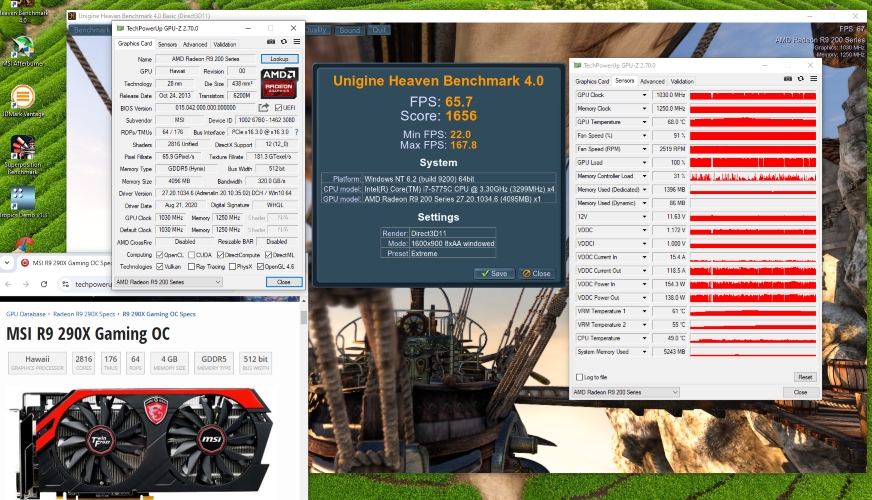This screenshot has height=500, width=872.
Task: Click Close in Heaven Benchmark results
Action: coord(537,273)
